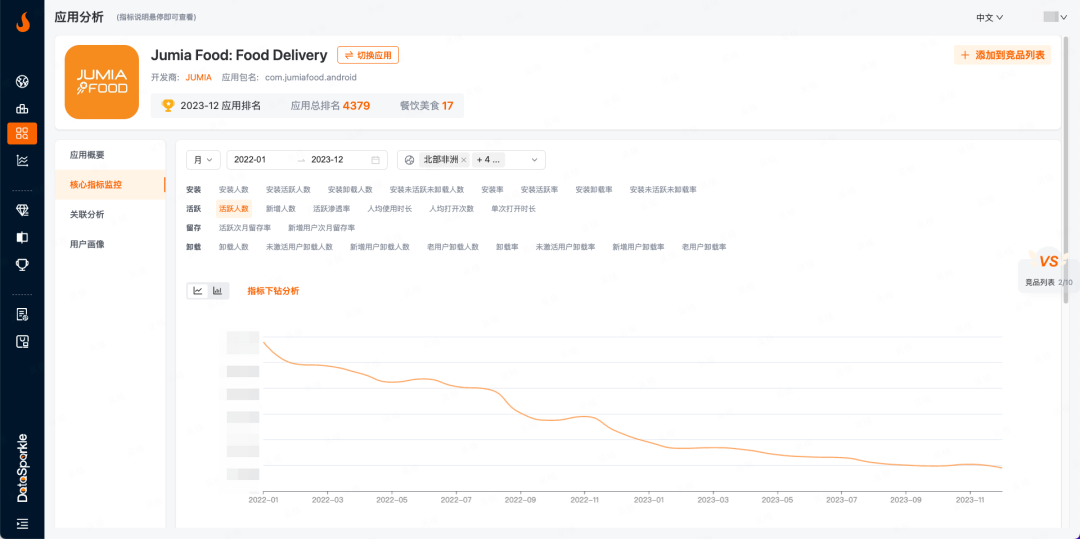Viewport: 1080px width, 539px height.
Task: Select the highlighted app grid sidebar icon
Action: click(x=22, y=134)
